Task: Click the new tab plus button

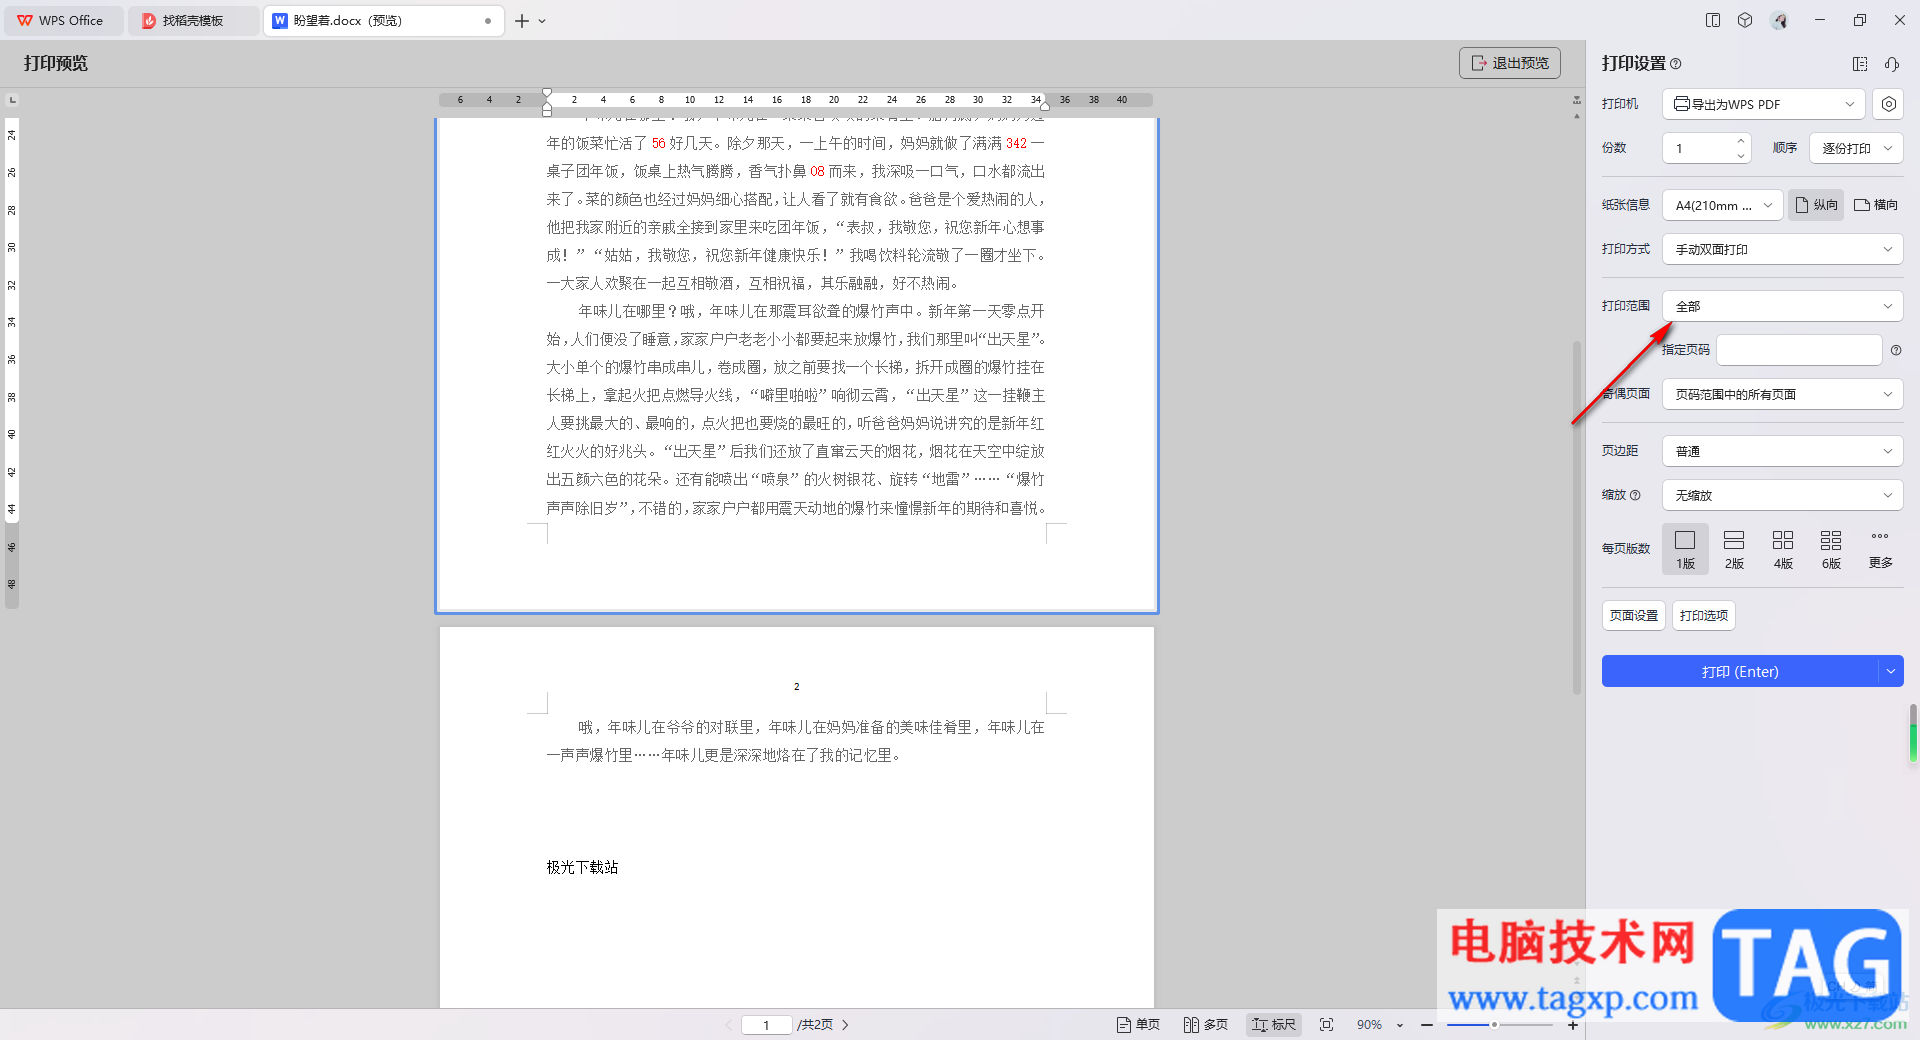Action: click(x=522, y=20)
